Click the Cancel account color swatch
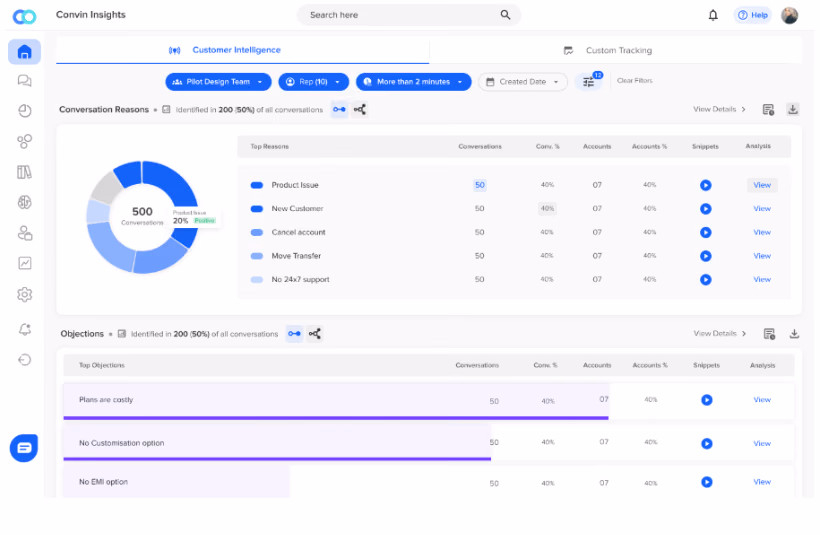Image resolution: width=820 pixels, height=535 pixels. click(257, 232)
